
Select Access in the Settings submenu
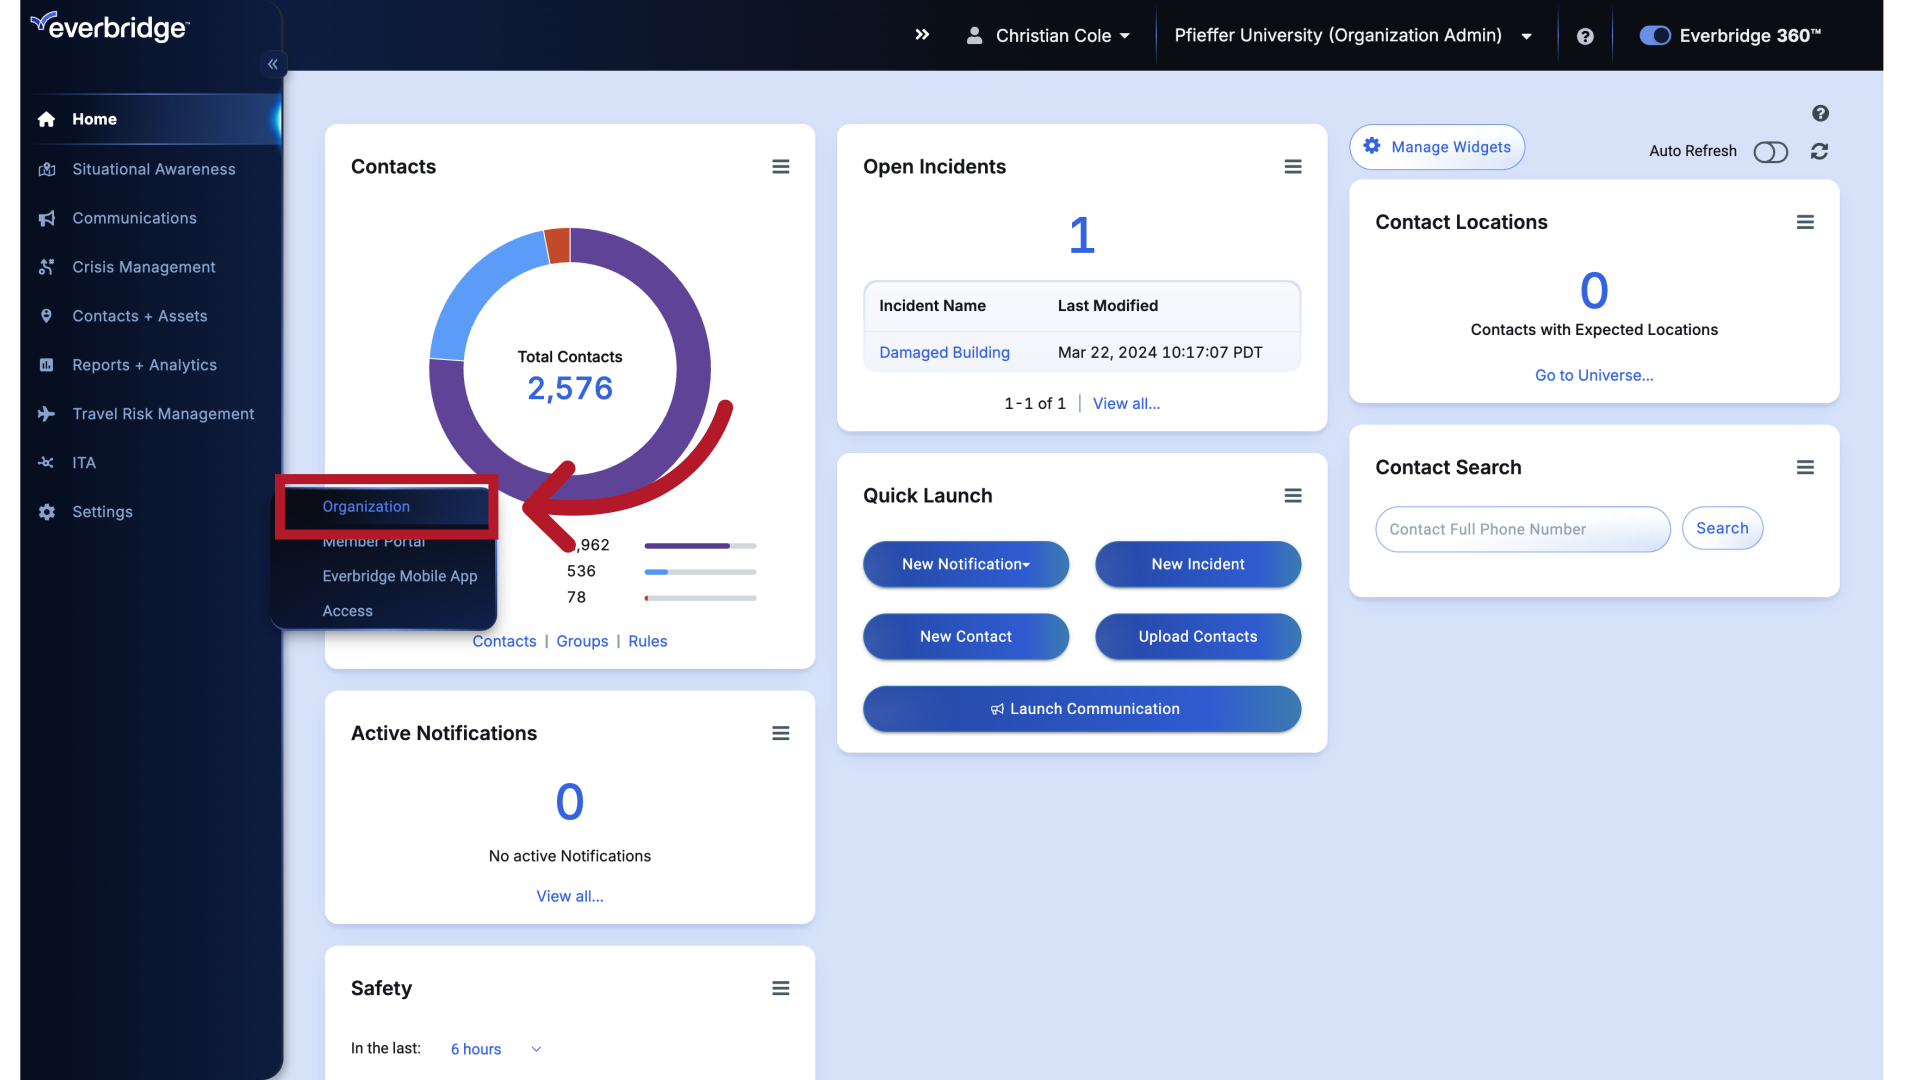tap(347, 611)
